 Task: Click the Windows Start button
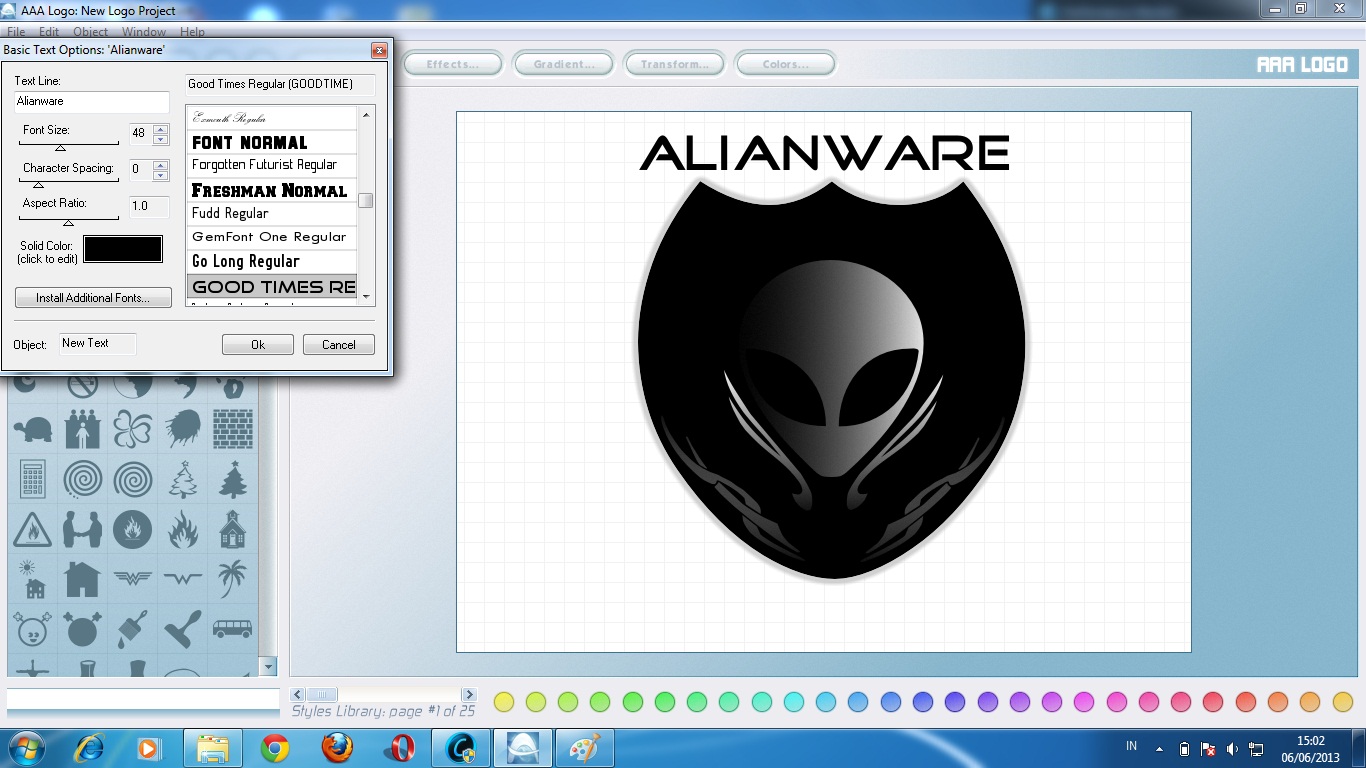27,748
